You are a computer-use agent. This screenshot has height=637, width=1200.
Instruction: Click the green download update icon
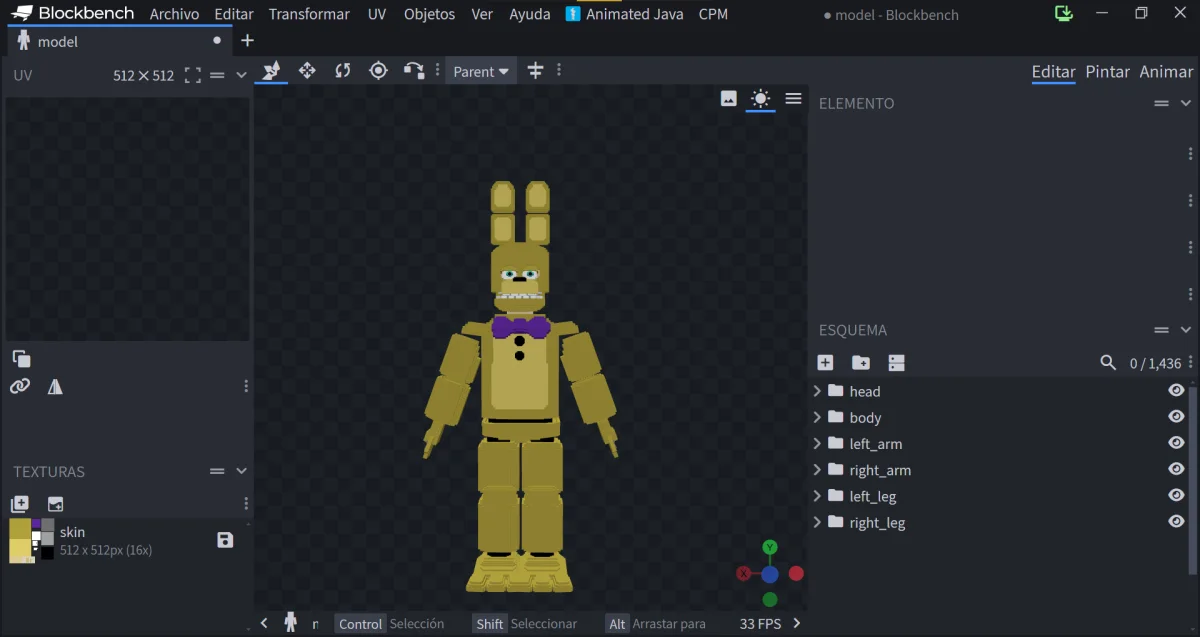click(x=1064, y=14)
